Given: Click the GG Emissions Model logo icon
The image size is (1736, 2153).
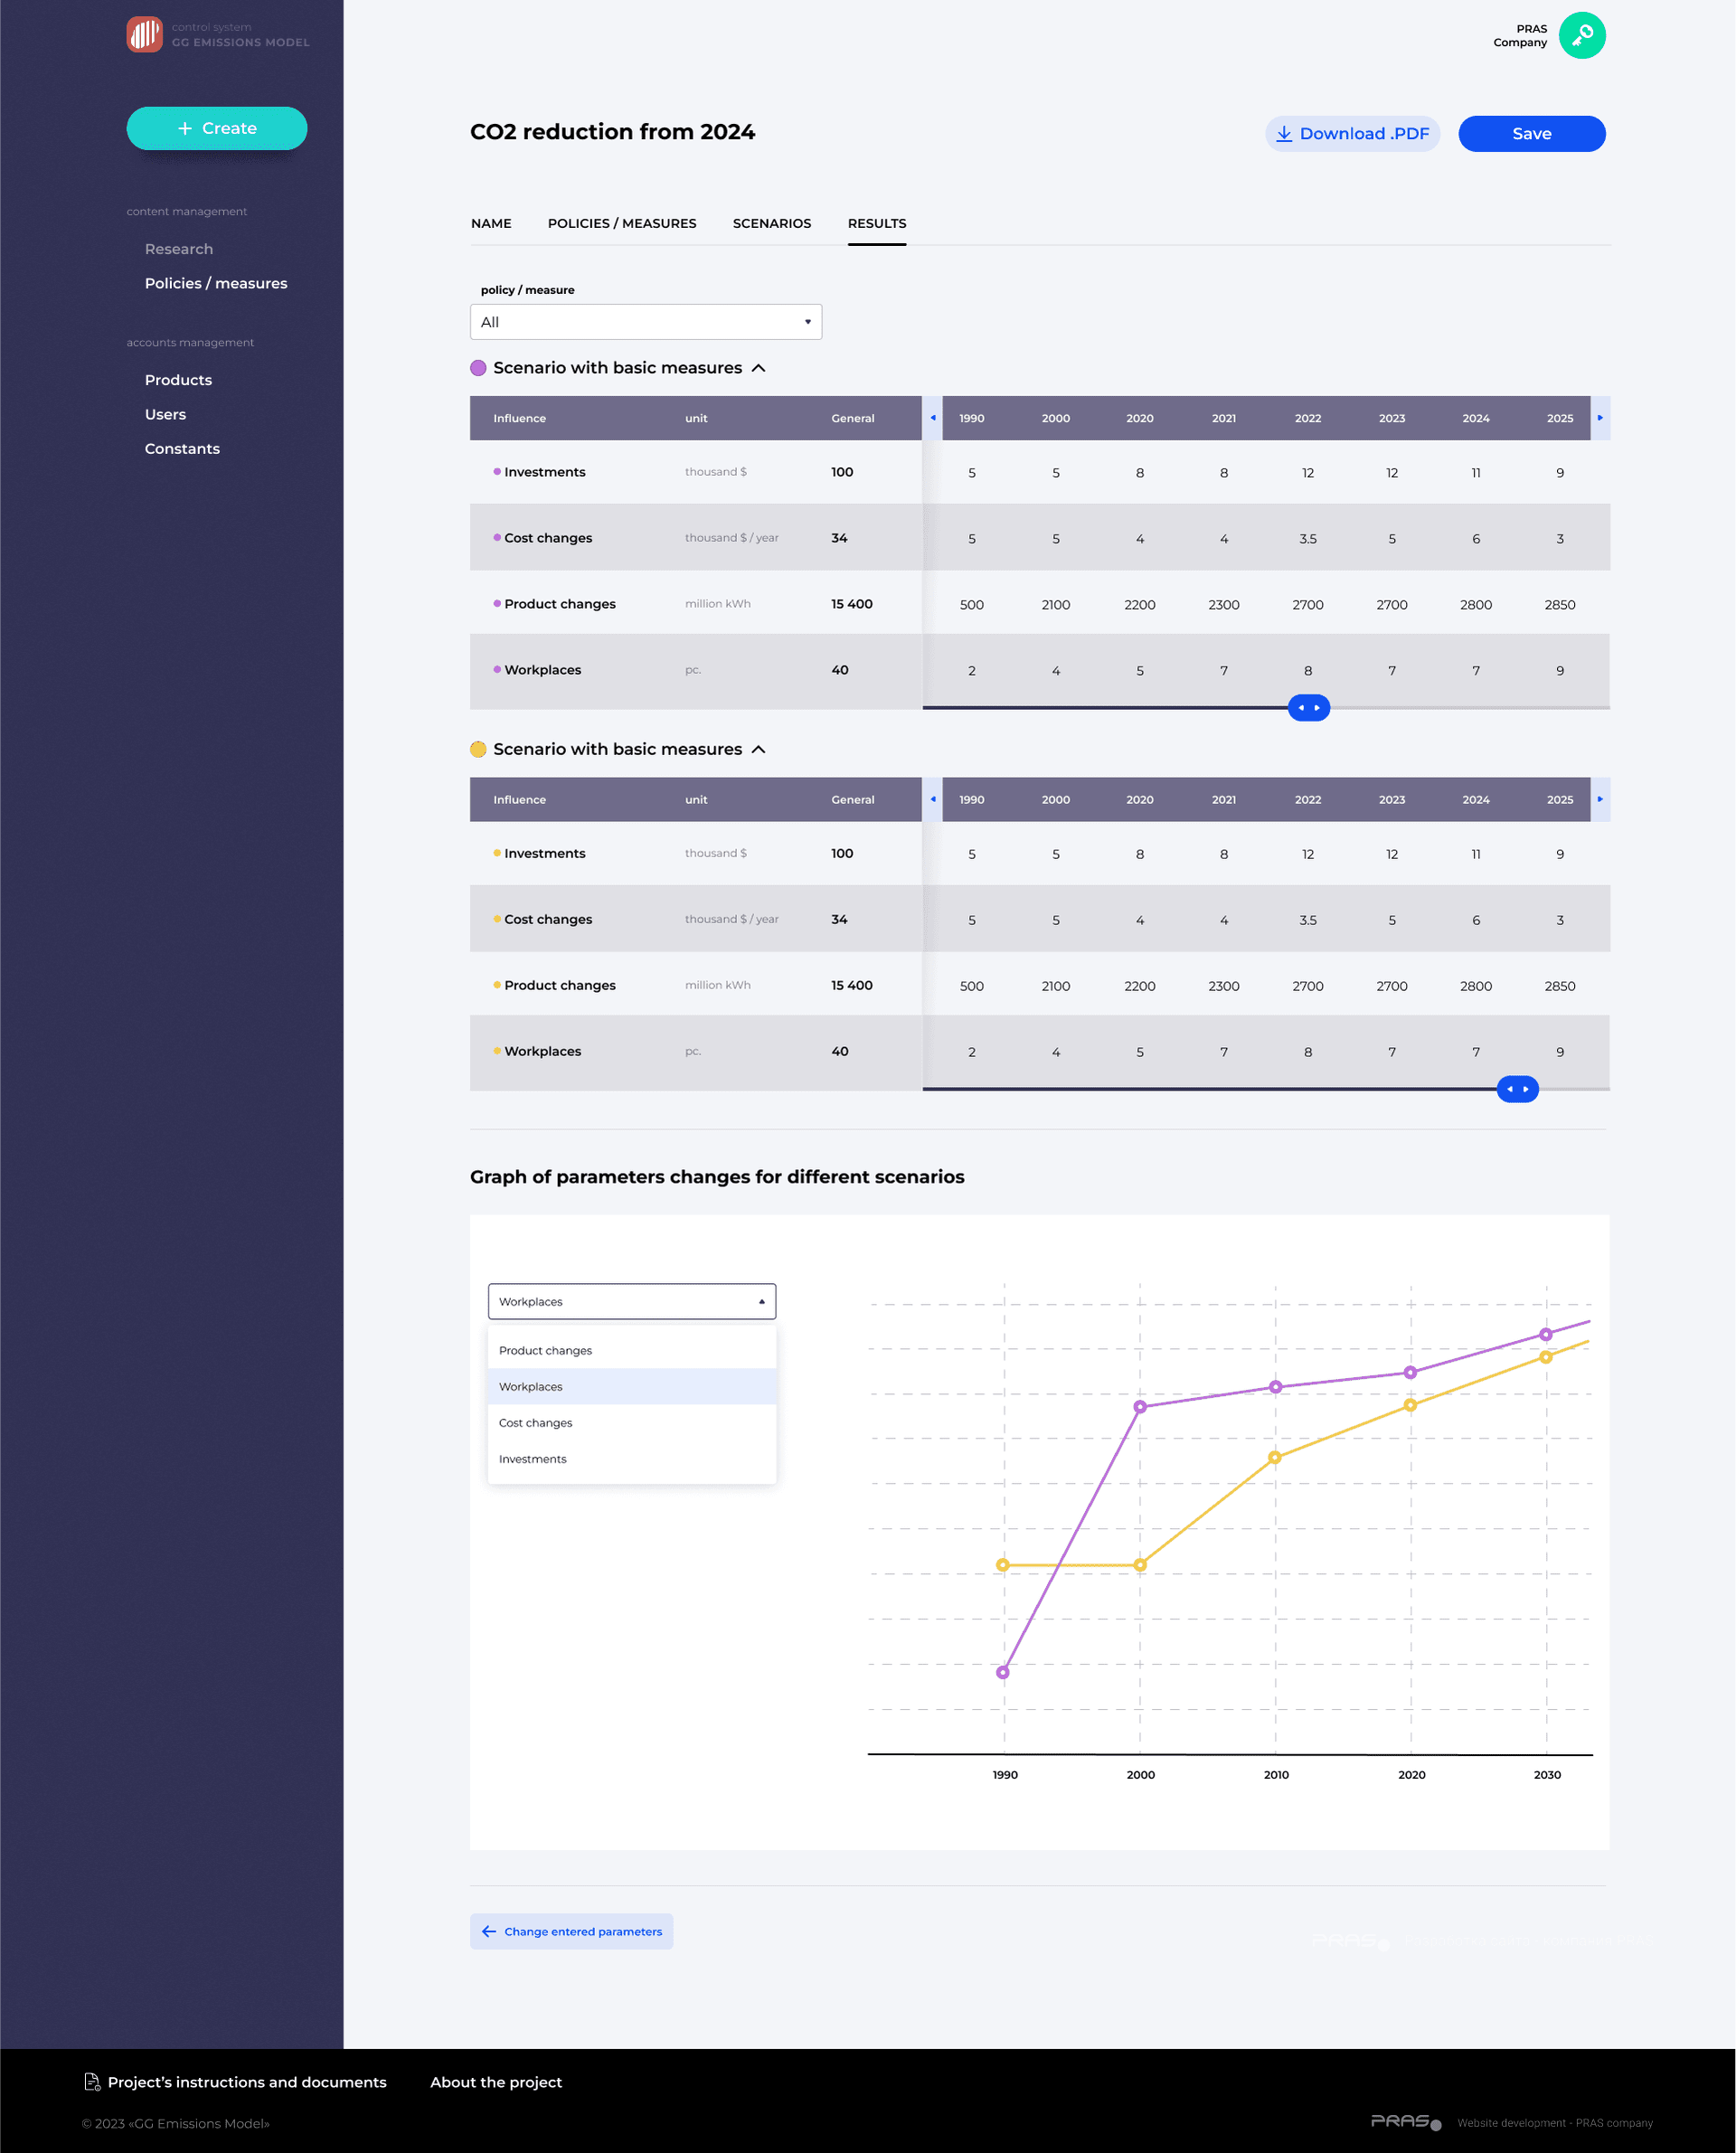Looking at the screenshot, I should click(x=144, y=34).
